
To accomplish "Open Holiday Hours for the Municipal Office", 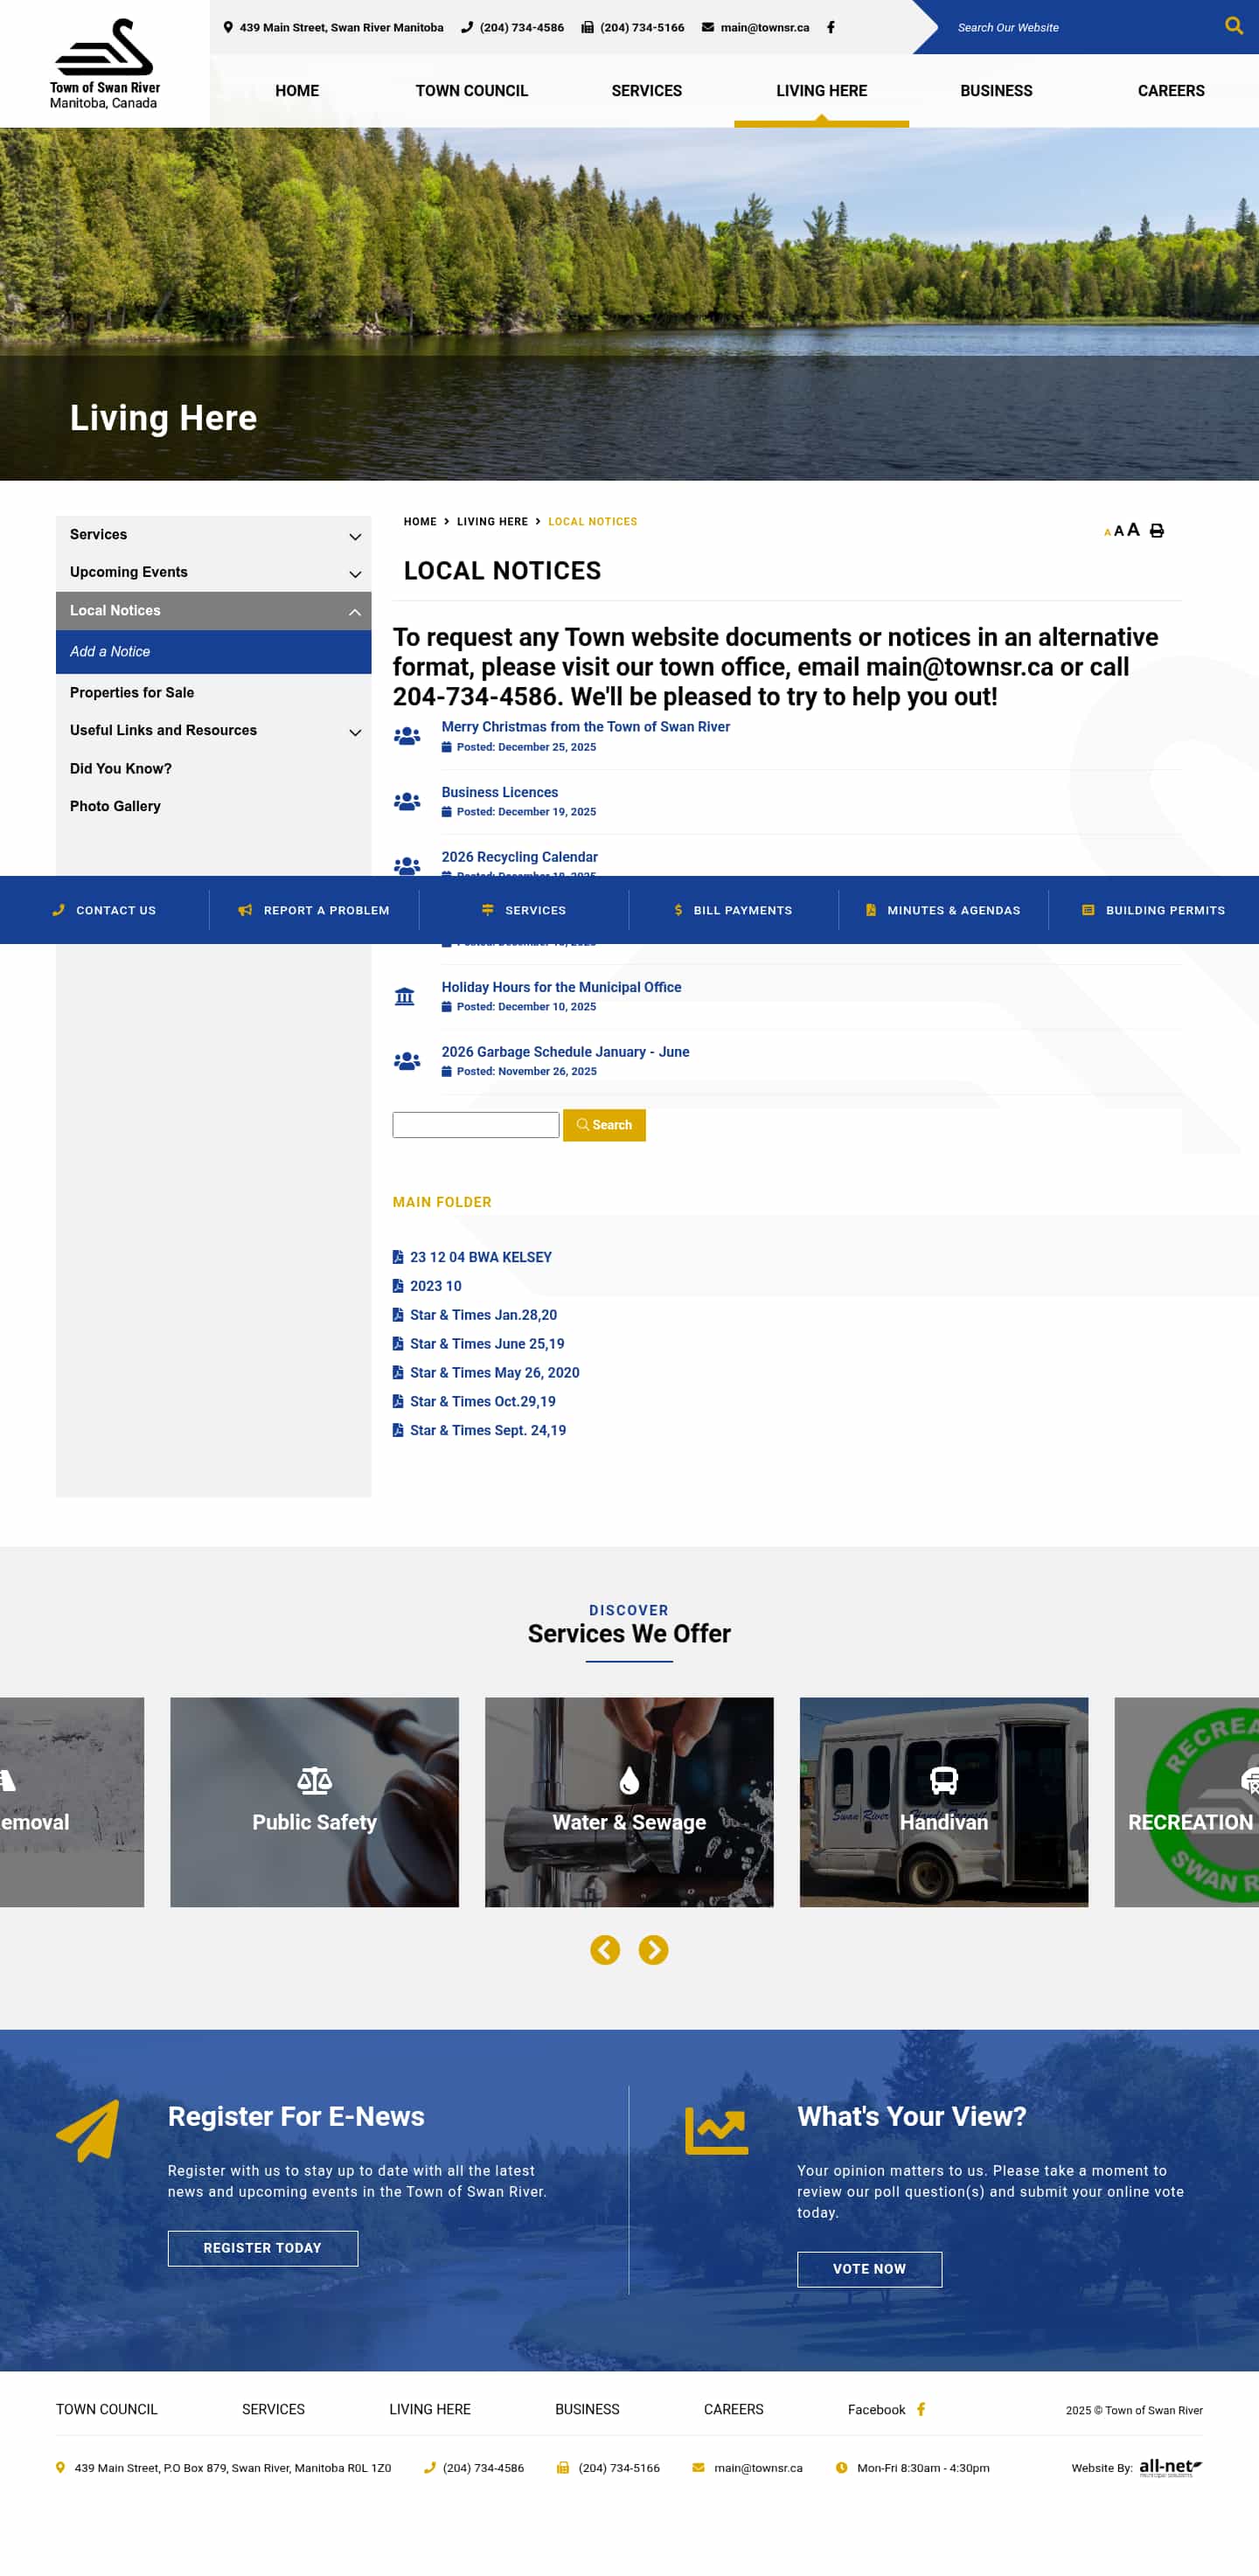I will 561,987.
